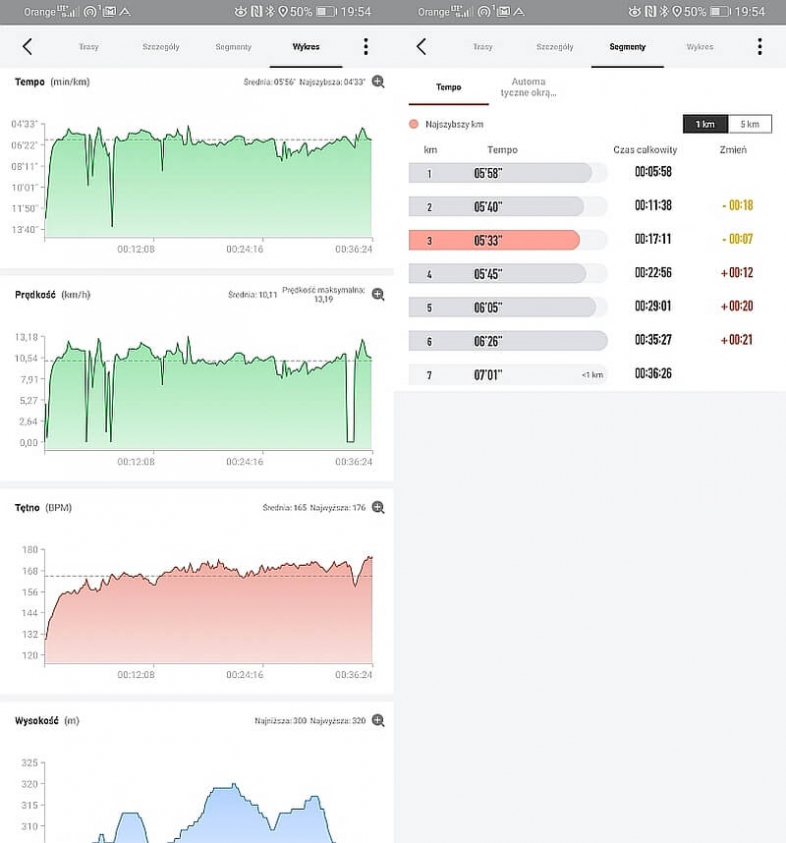Tap the highlighted fastest kilometer 3 bar

(x=494, y=240)
